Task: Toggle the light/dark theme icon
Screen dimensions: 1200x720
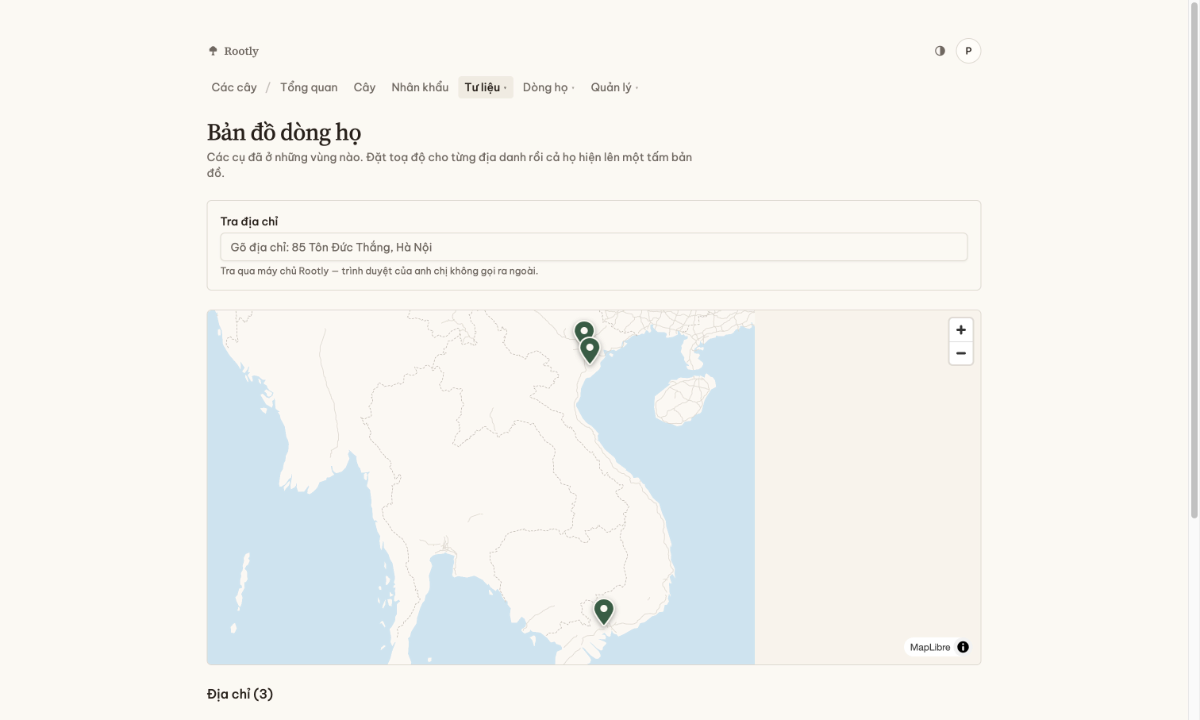Action: point(940,51)
